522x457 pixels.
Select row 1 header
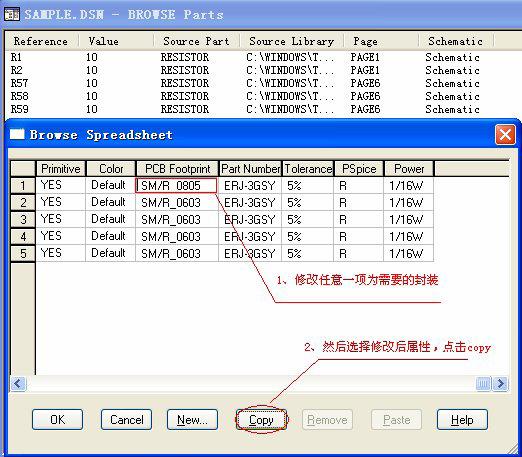pos(23,185)
